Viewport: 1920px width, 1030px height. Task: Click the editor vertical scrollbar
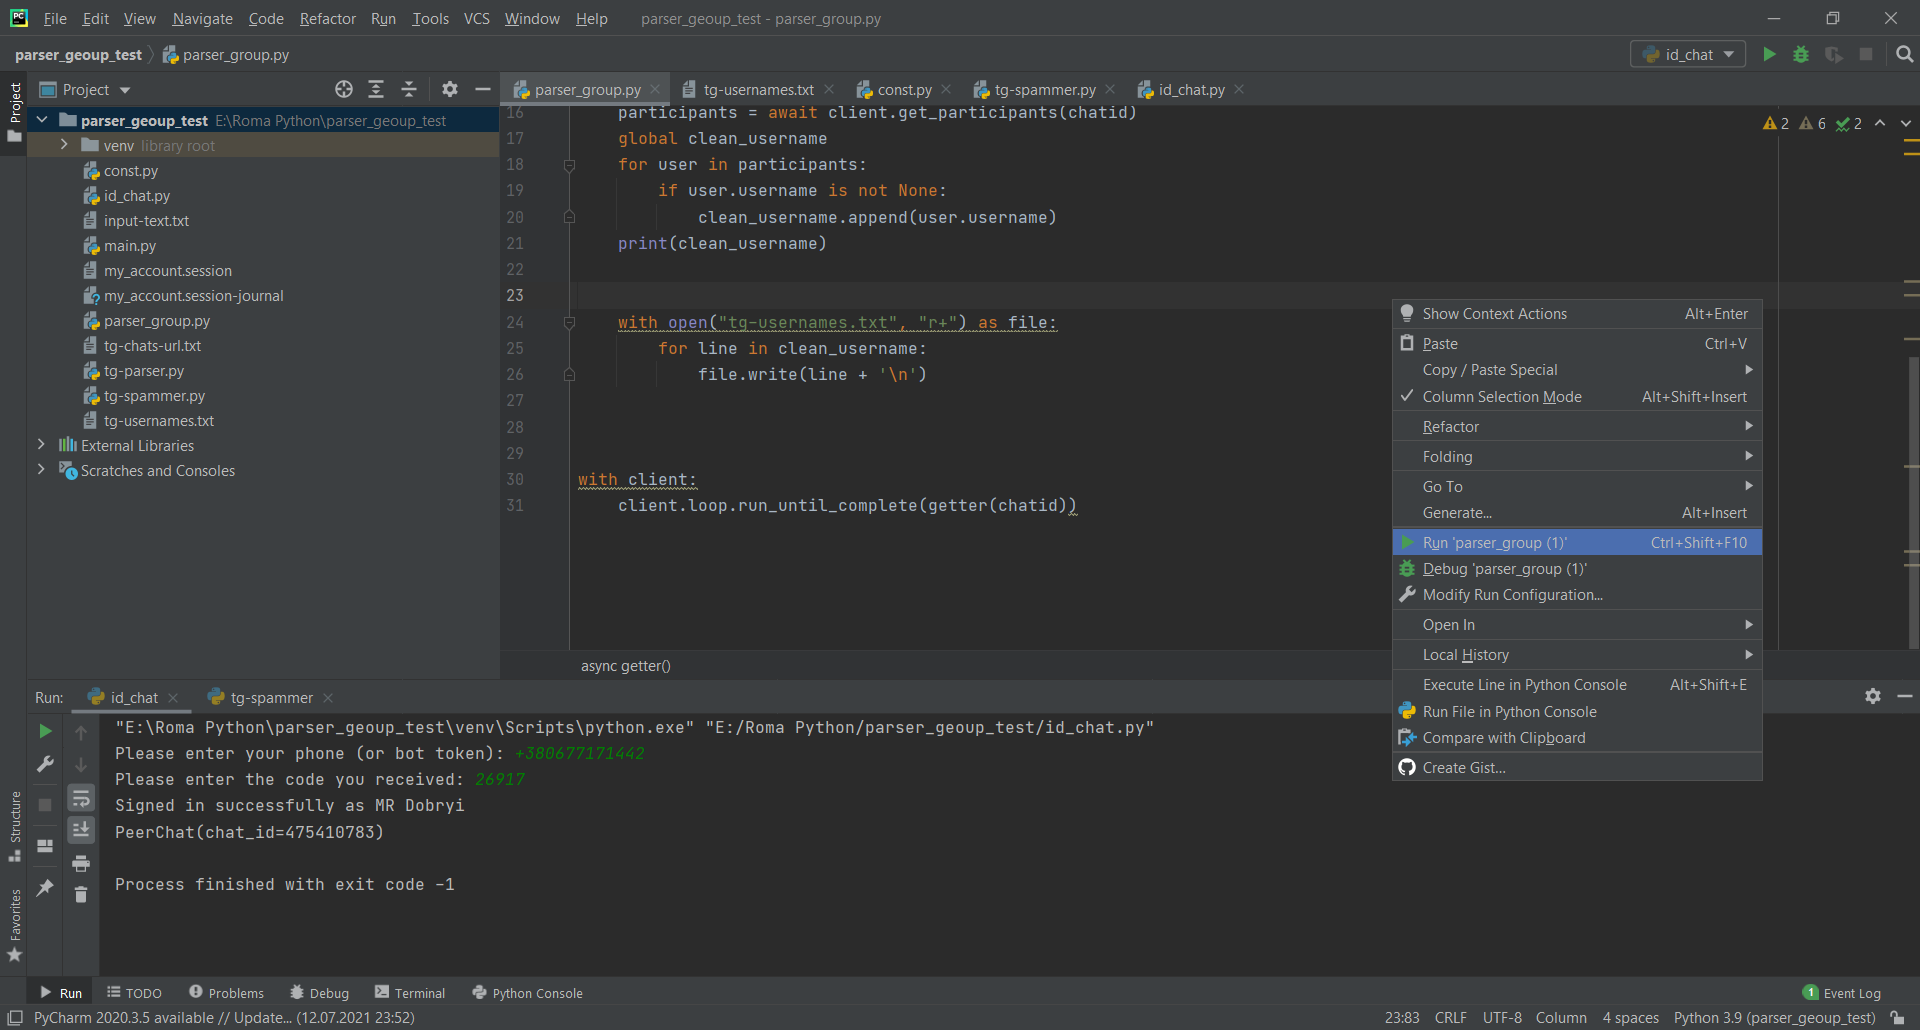(1913, 503)
